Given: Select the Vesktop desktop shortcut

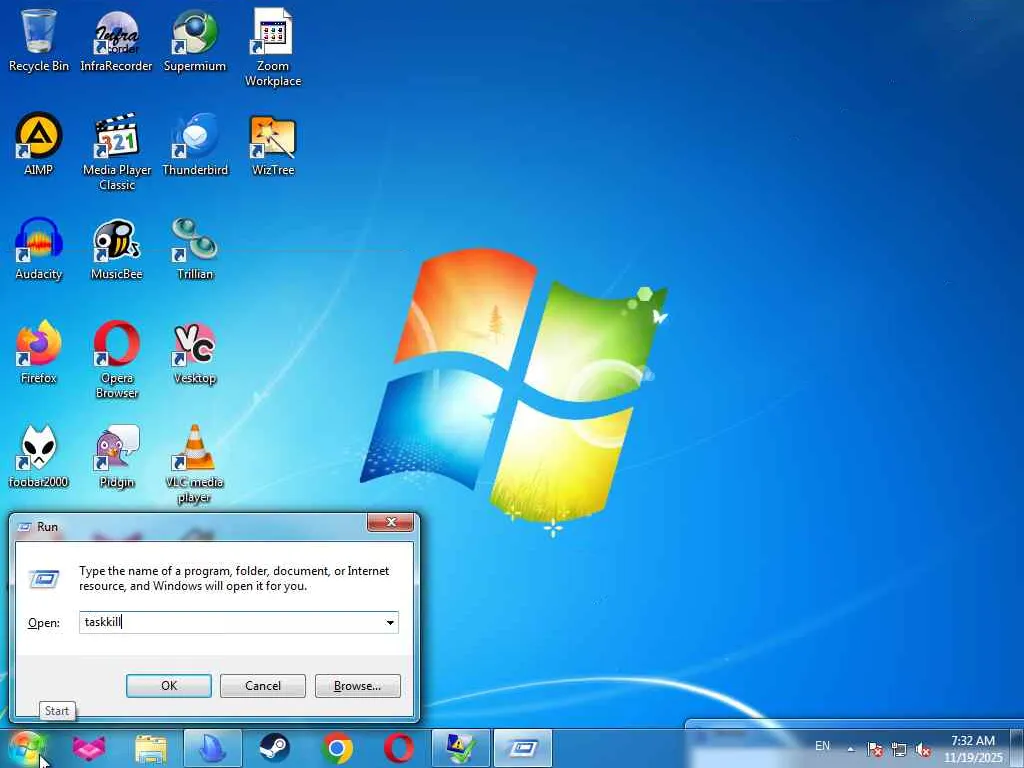Looking at the screenshot, I should [195, 353].
